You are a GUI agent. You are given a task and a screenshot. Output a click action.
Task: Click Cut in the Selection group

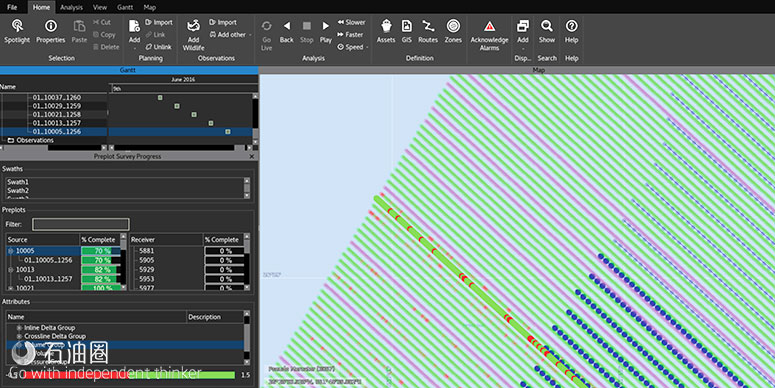click(x=101, y=22)
